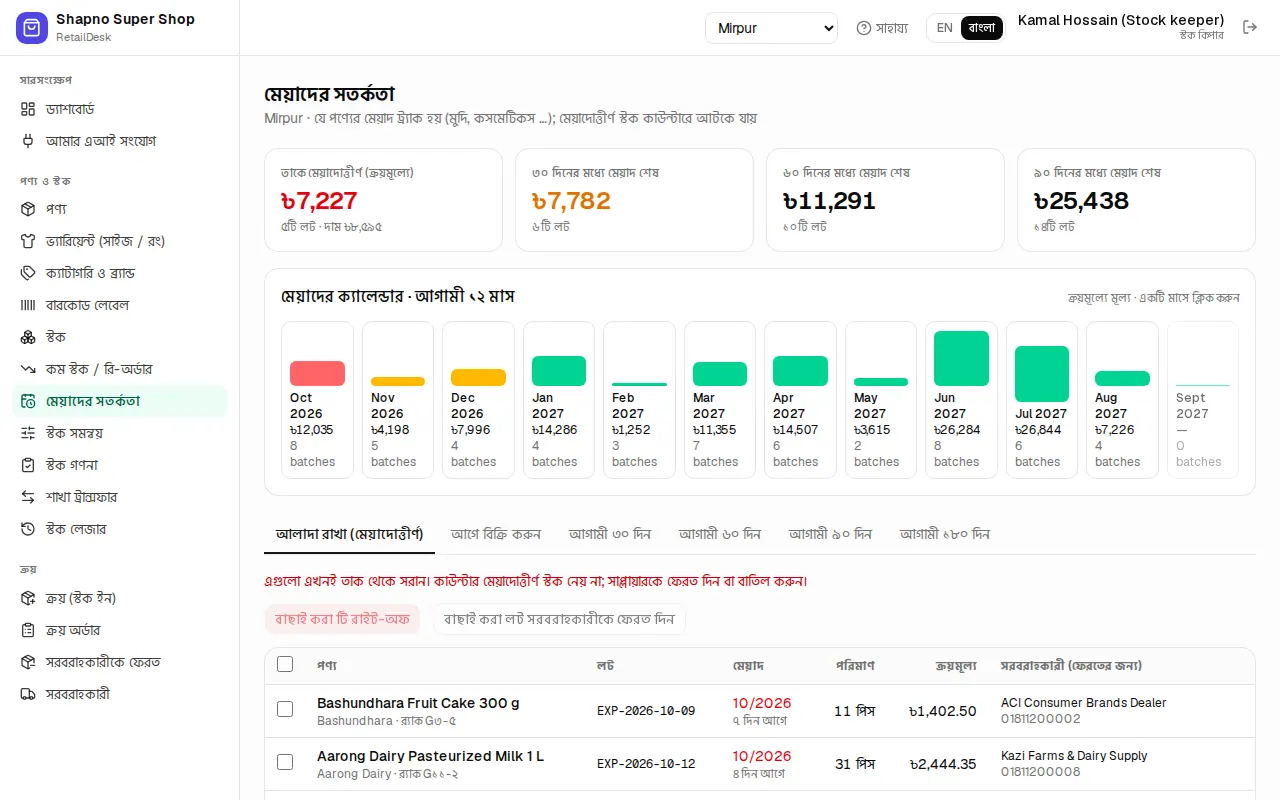Open the Mirpur branch dropdown

coord(771,28)
